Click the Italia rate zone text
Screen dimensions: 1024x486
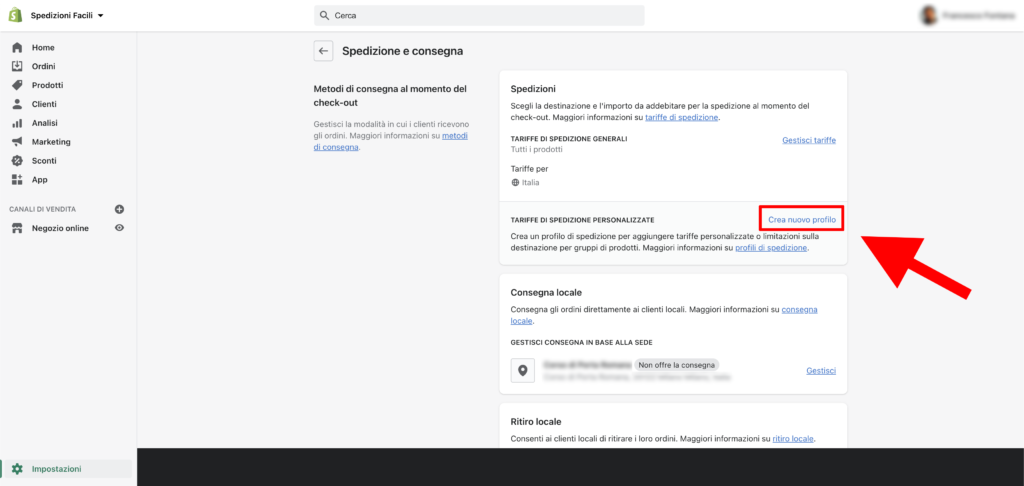tap(531, 183)
